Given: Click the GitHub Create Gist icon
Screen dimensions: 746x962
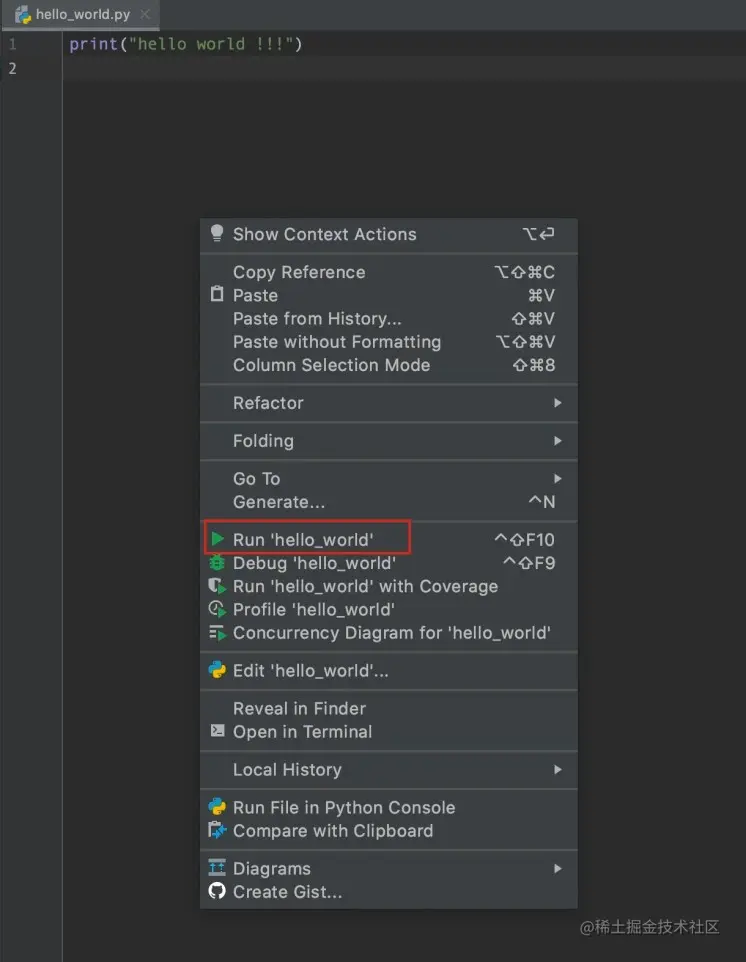Looking at the screenshot, I should tap(217, 891).
